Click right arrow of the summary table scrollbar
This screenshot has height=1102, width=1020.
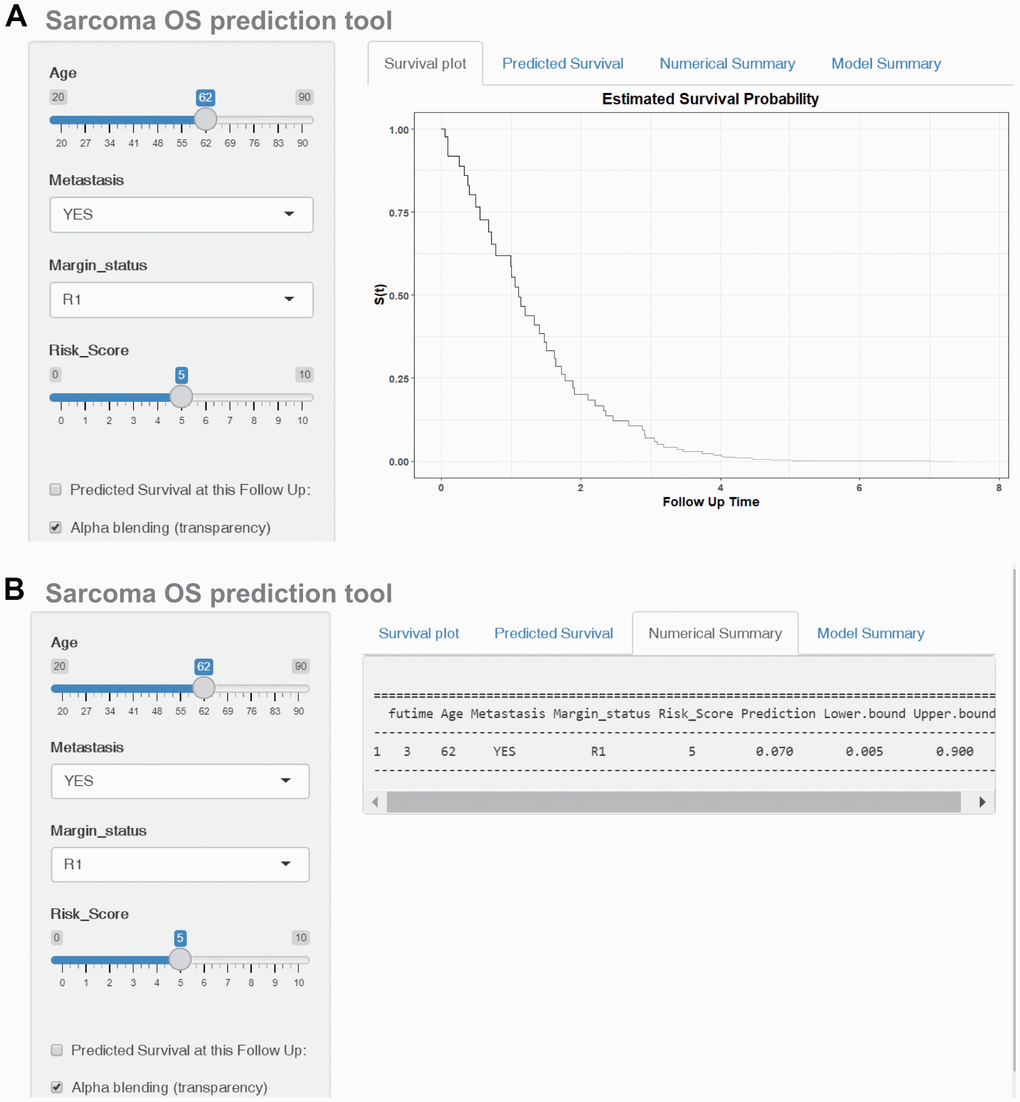(982, 802)
